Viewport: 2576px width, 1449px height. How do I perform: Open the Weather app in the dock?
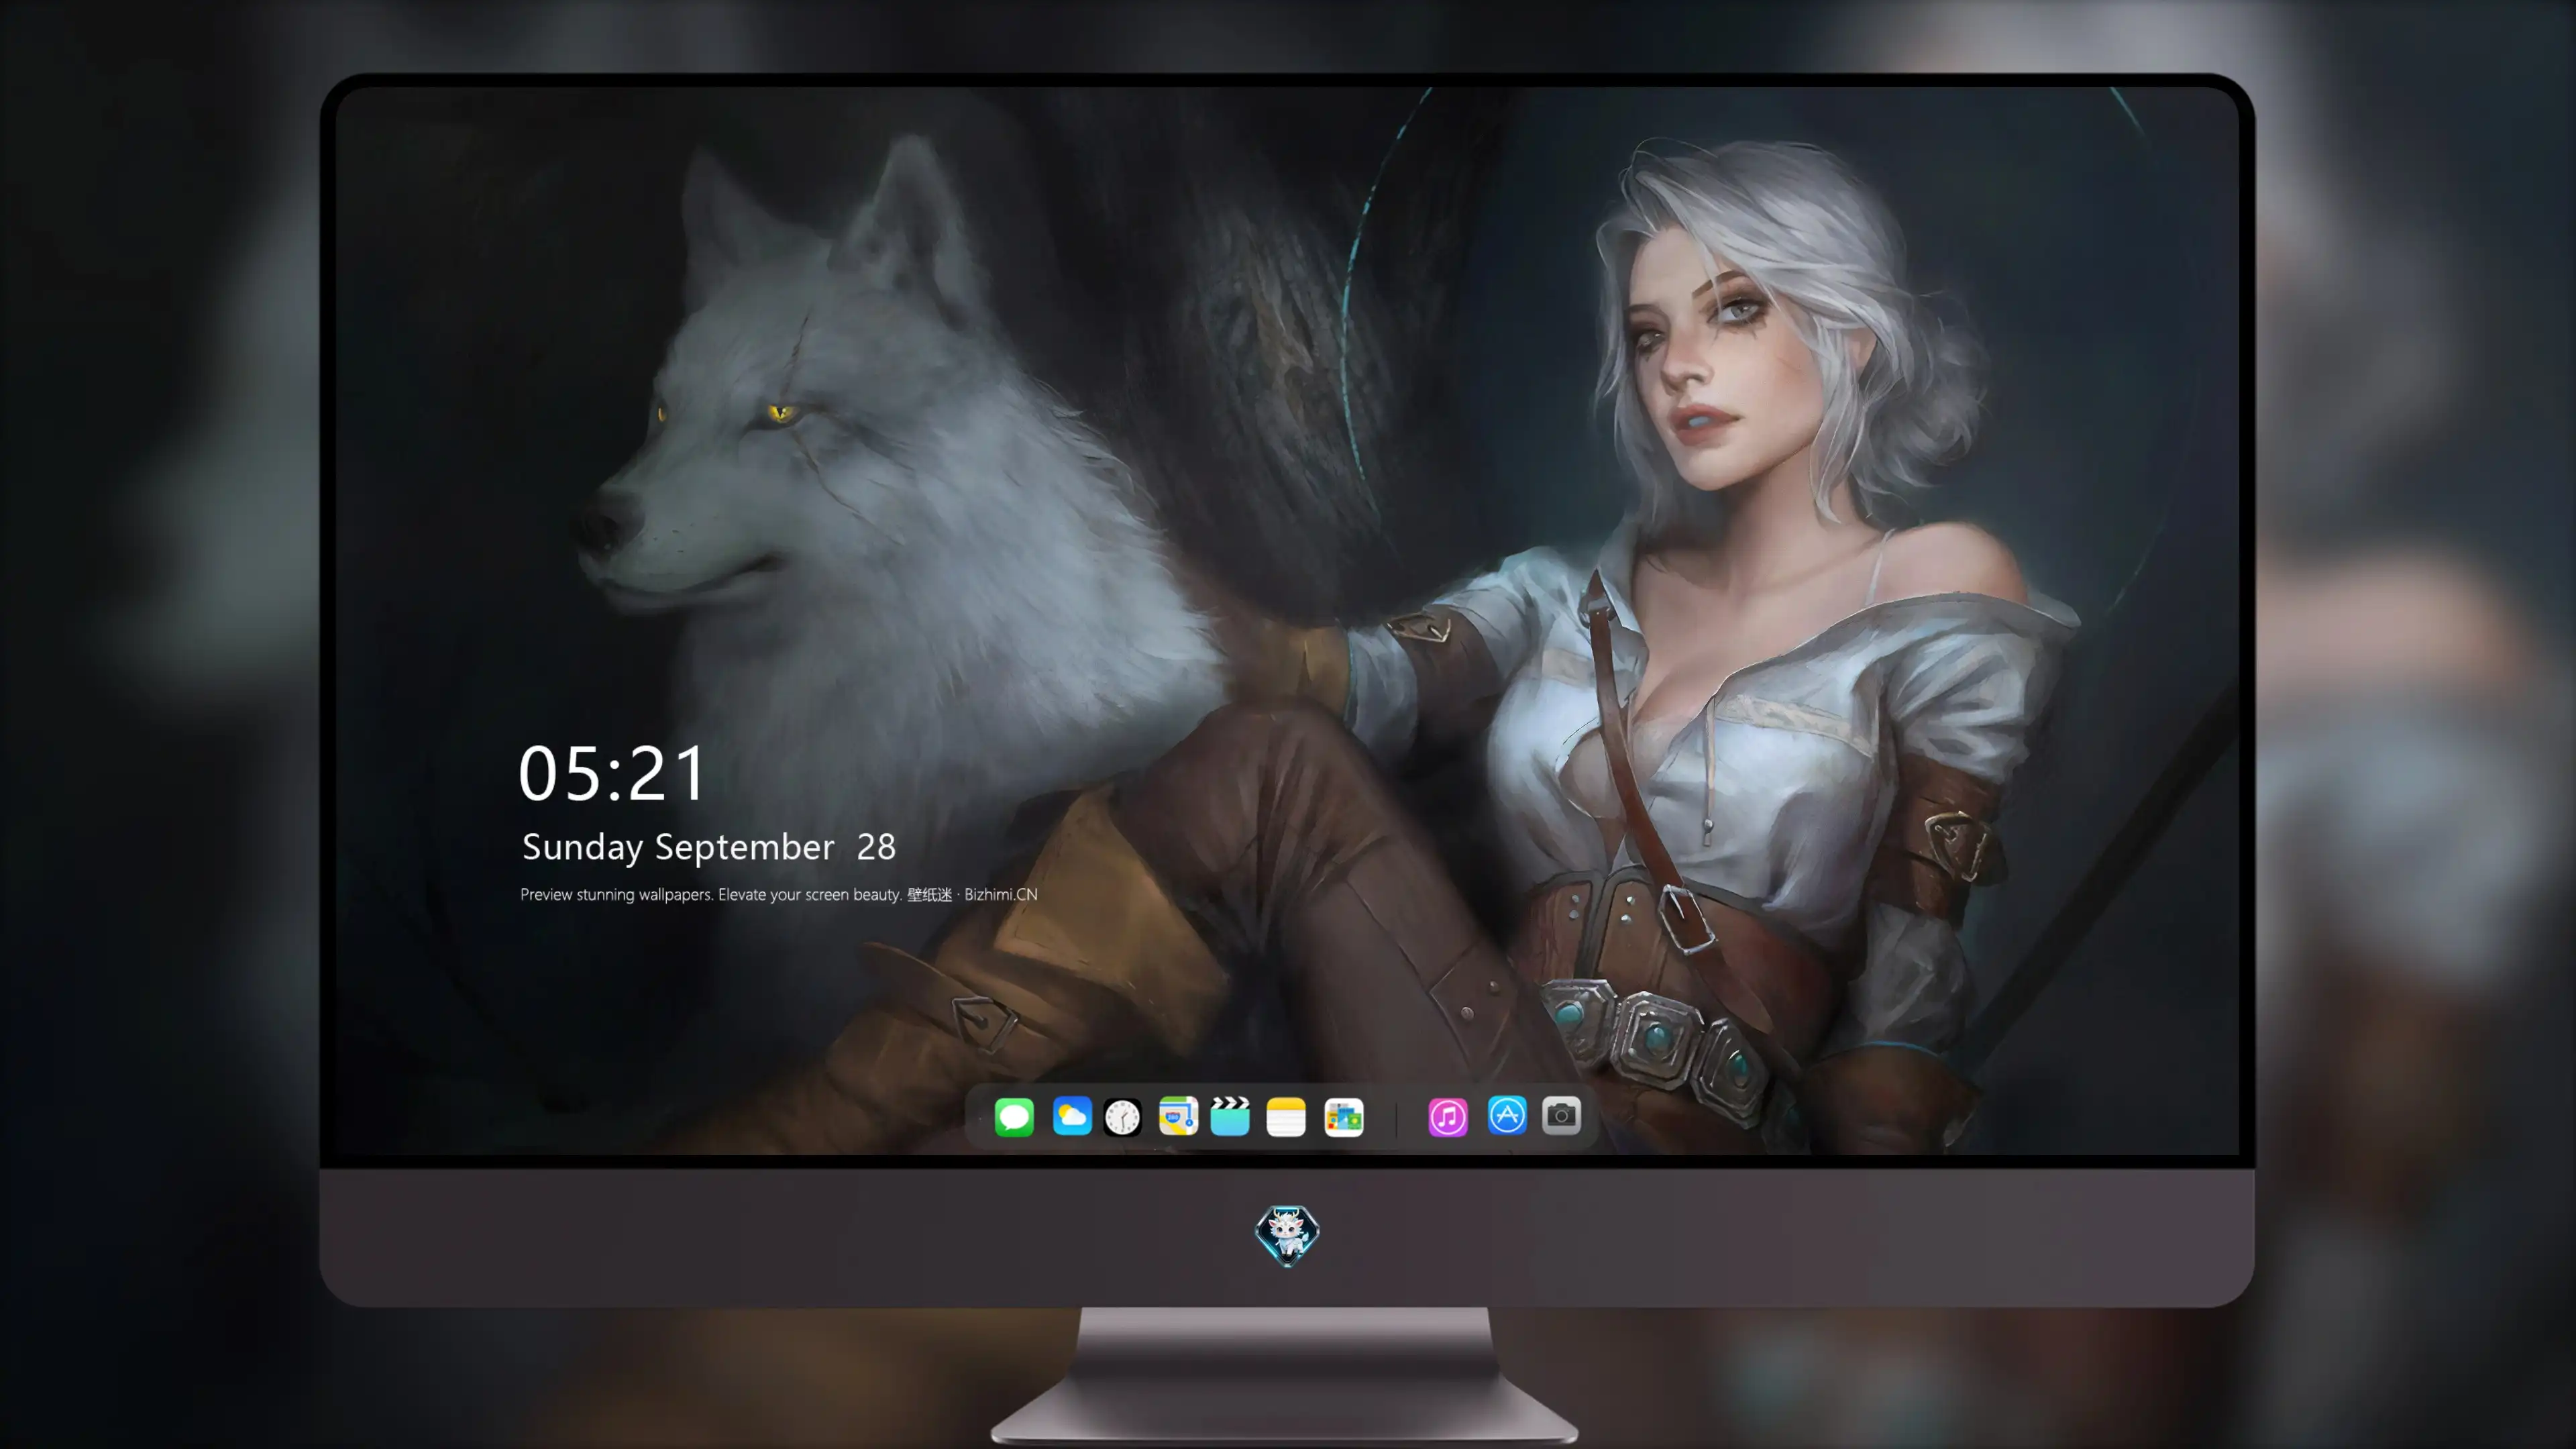1072,1116
